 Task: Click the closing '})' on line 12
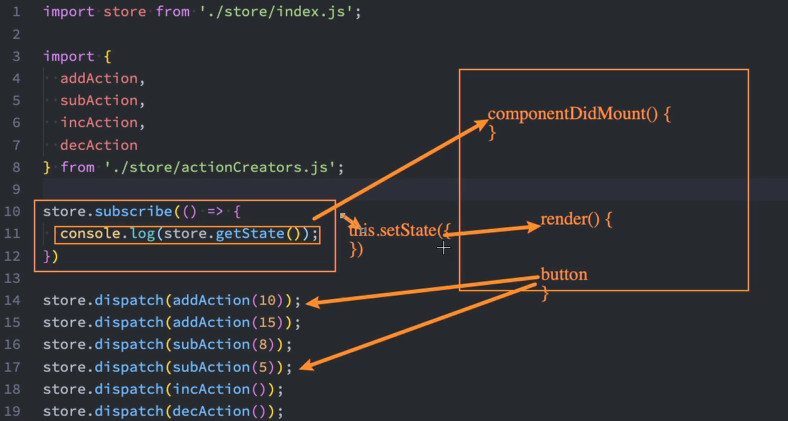pos(51,256)
